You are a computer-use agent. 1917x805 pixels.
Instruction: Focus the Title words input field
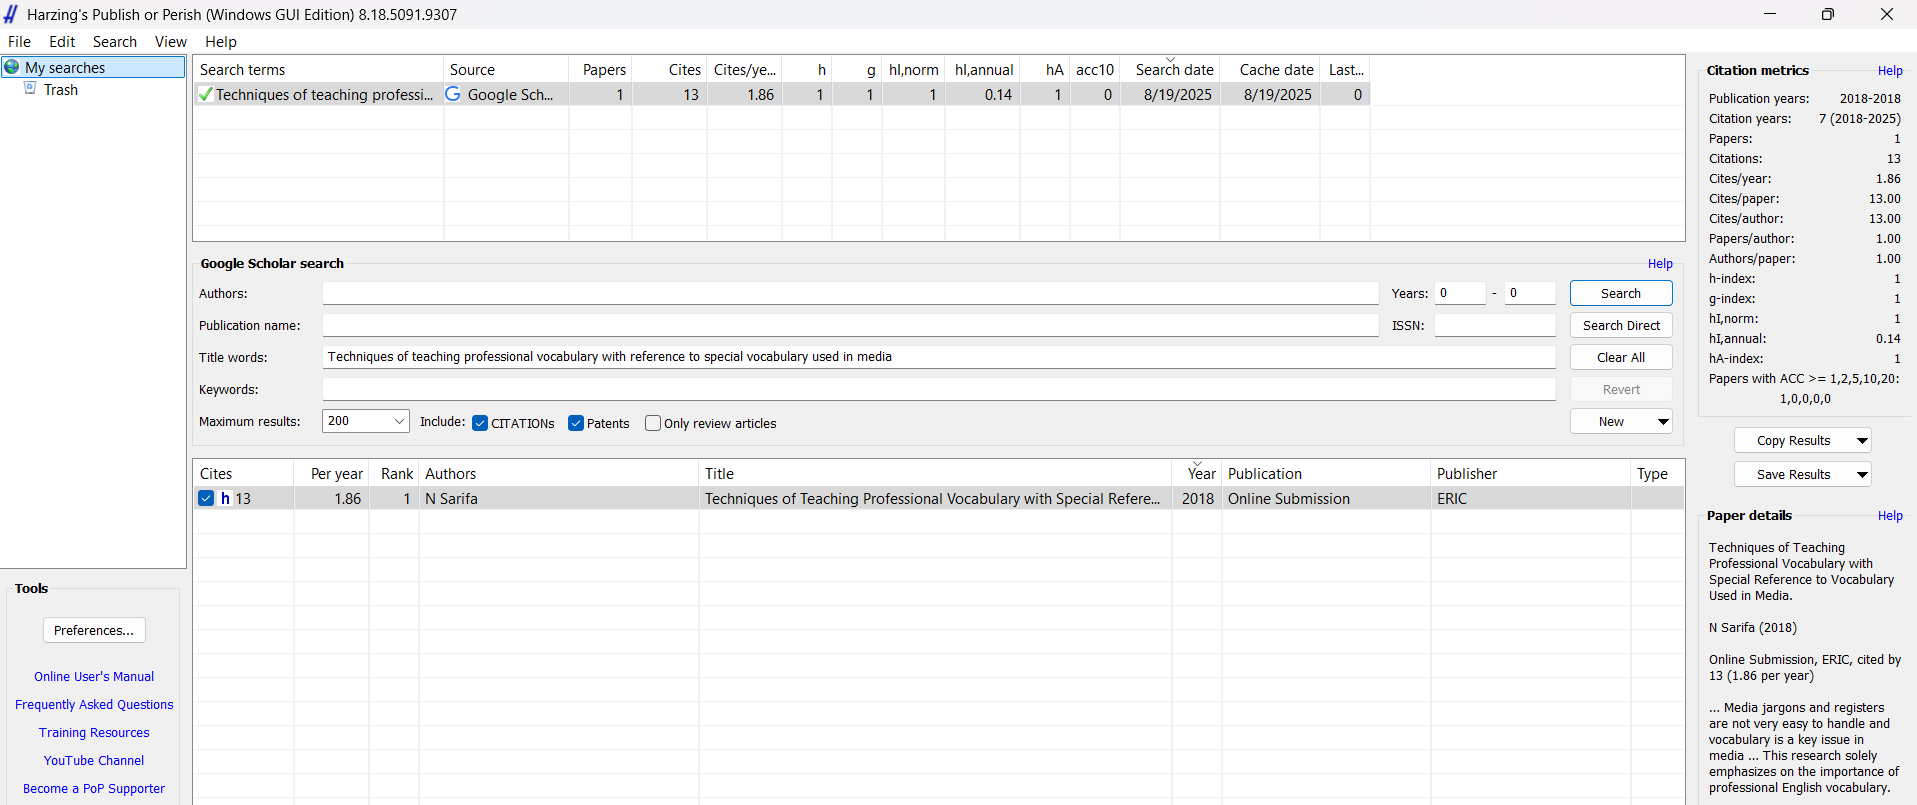click(x=939, y=357)
